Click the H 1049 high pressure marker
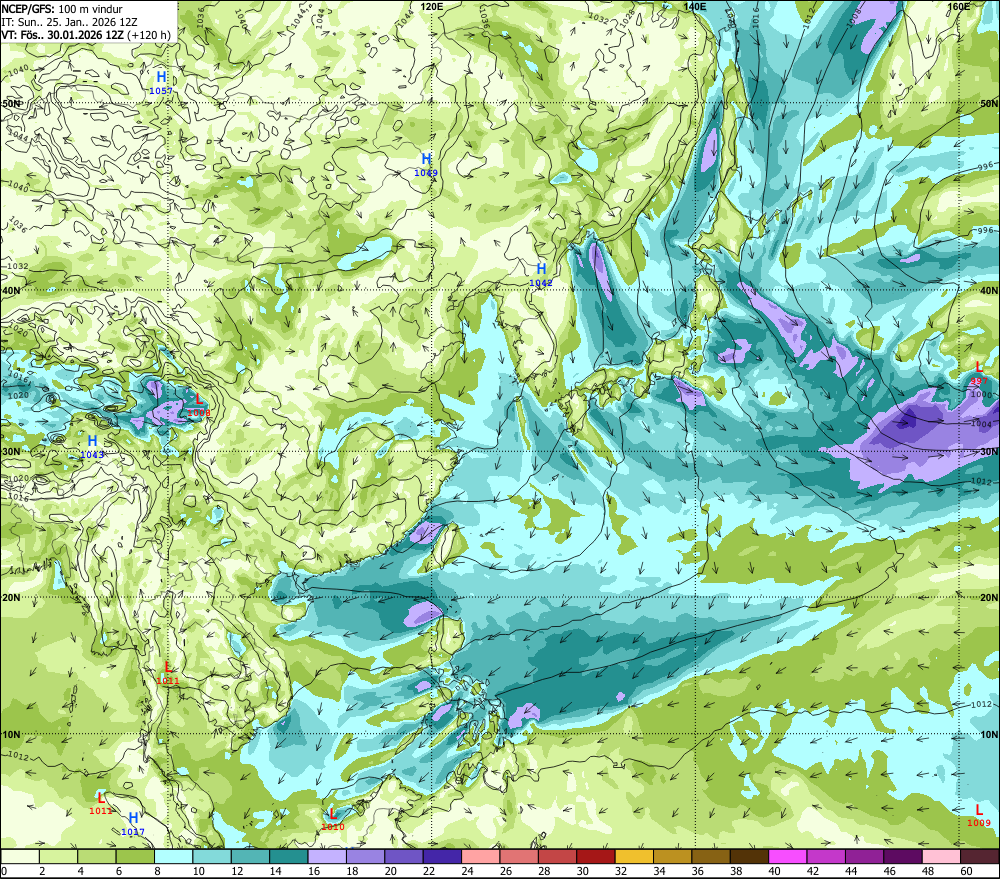 coord(426,165)
